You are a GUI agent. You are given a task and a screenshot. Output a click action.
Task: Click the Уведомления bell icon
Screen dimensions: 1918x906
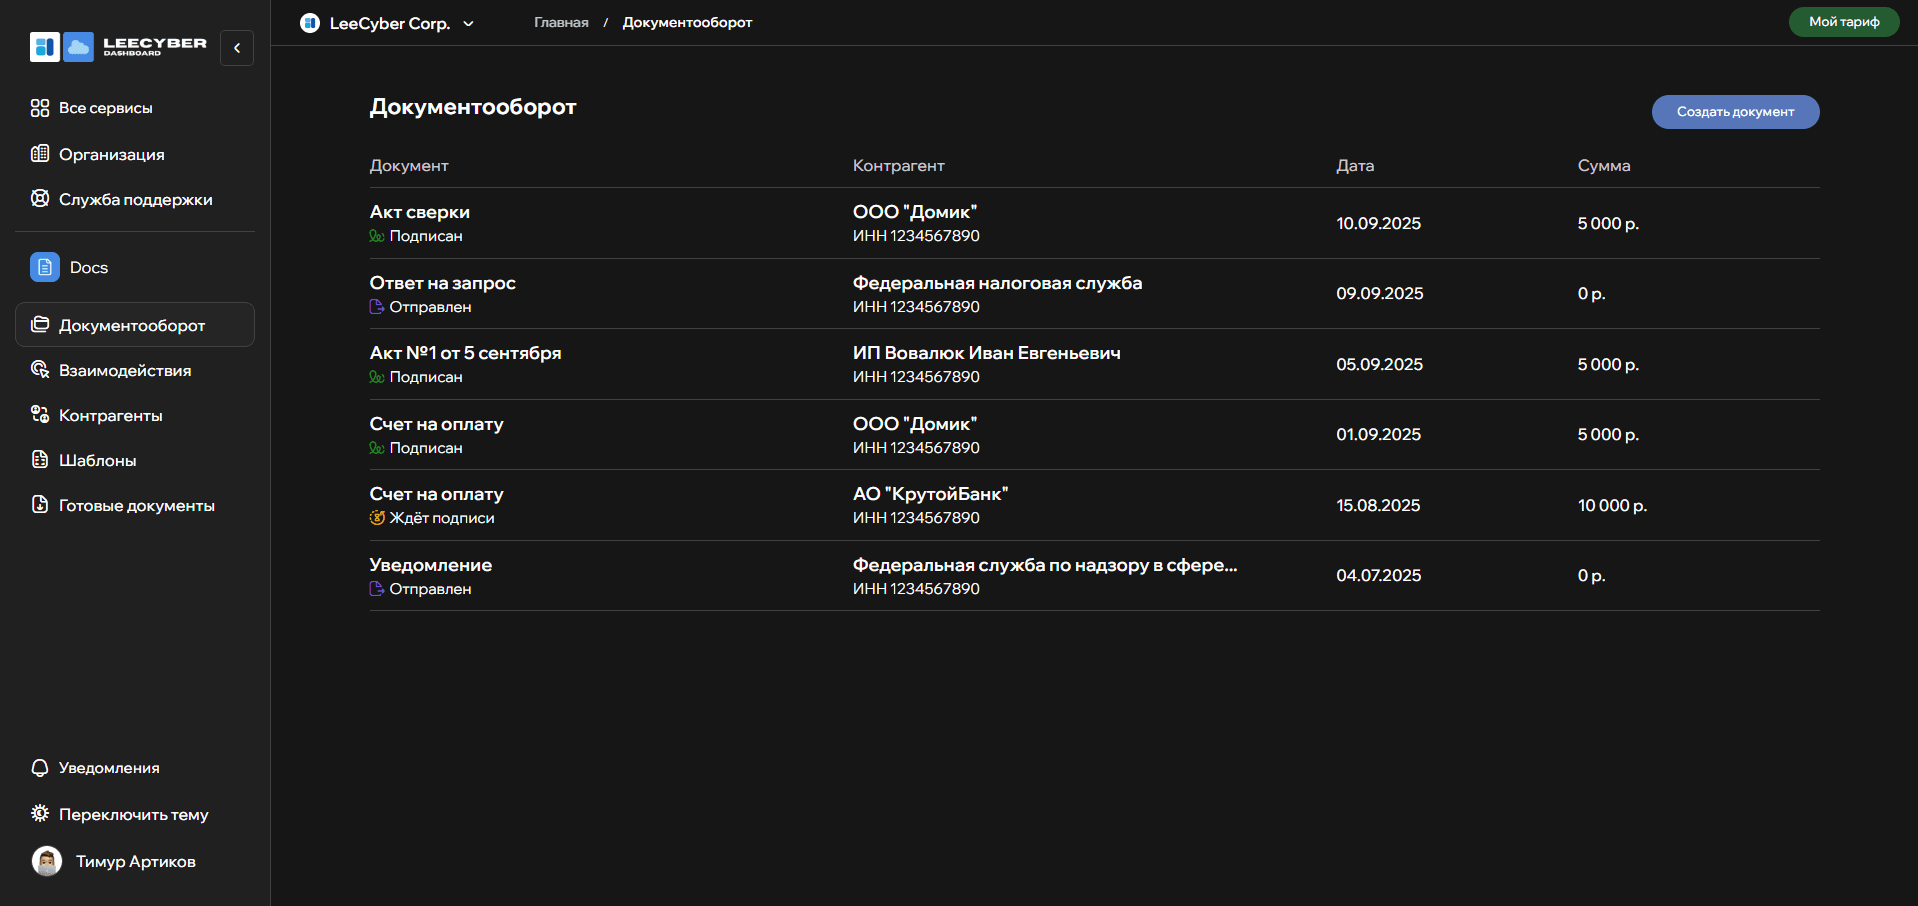(40, 768)
